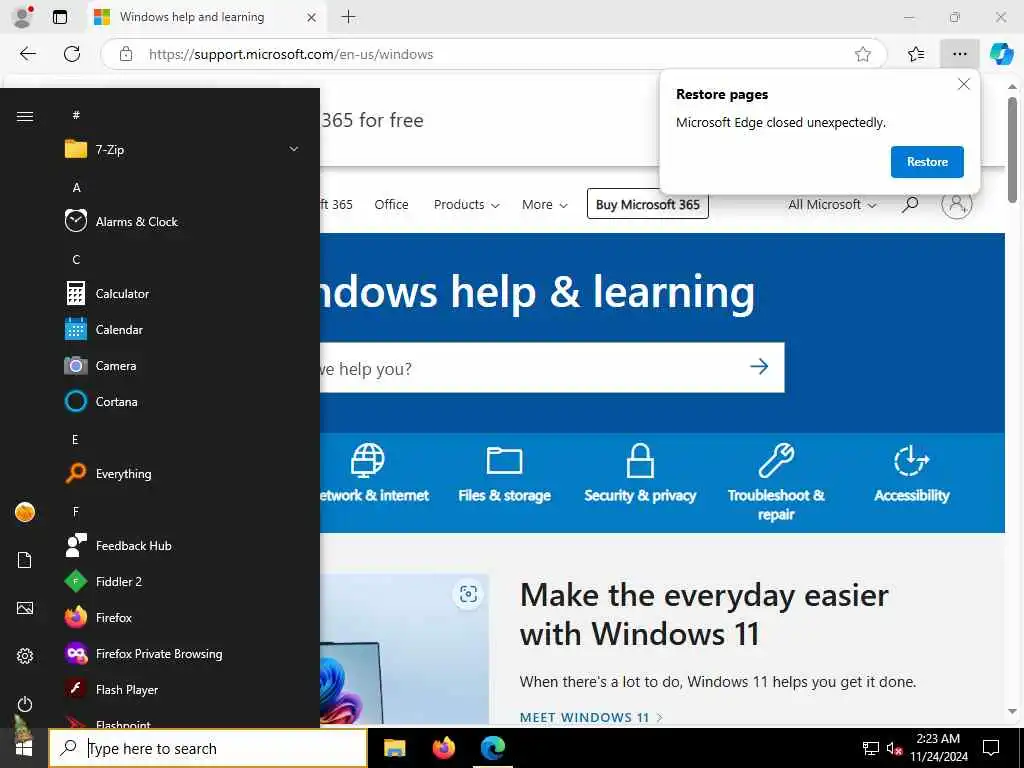
Task: Go back in Edge browser
Action: [27, 54]
